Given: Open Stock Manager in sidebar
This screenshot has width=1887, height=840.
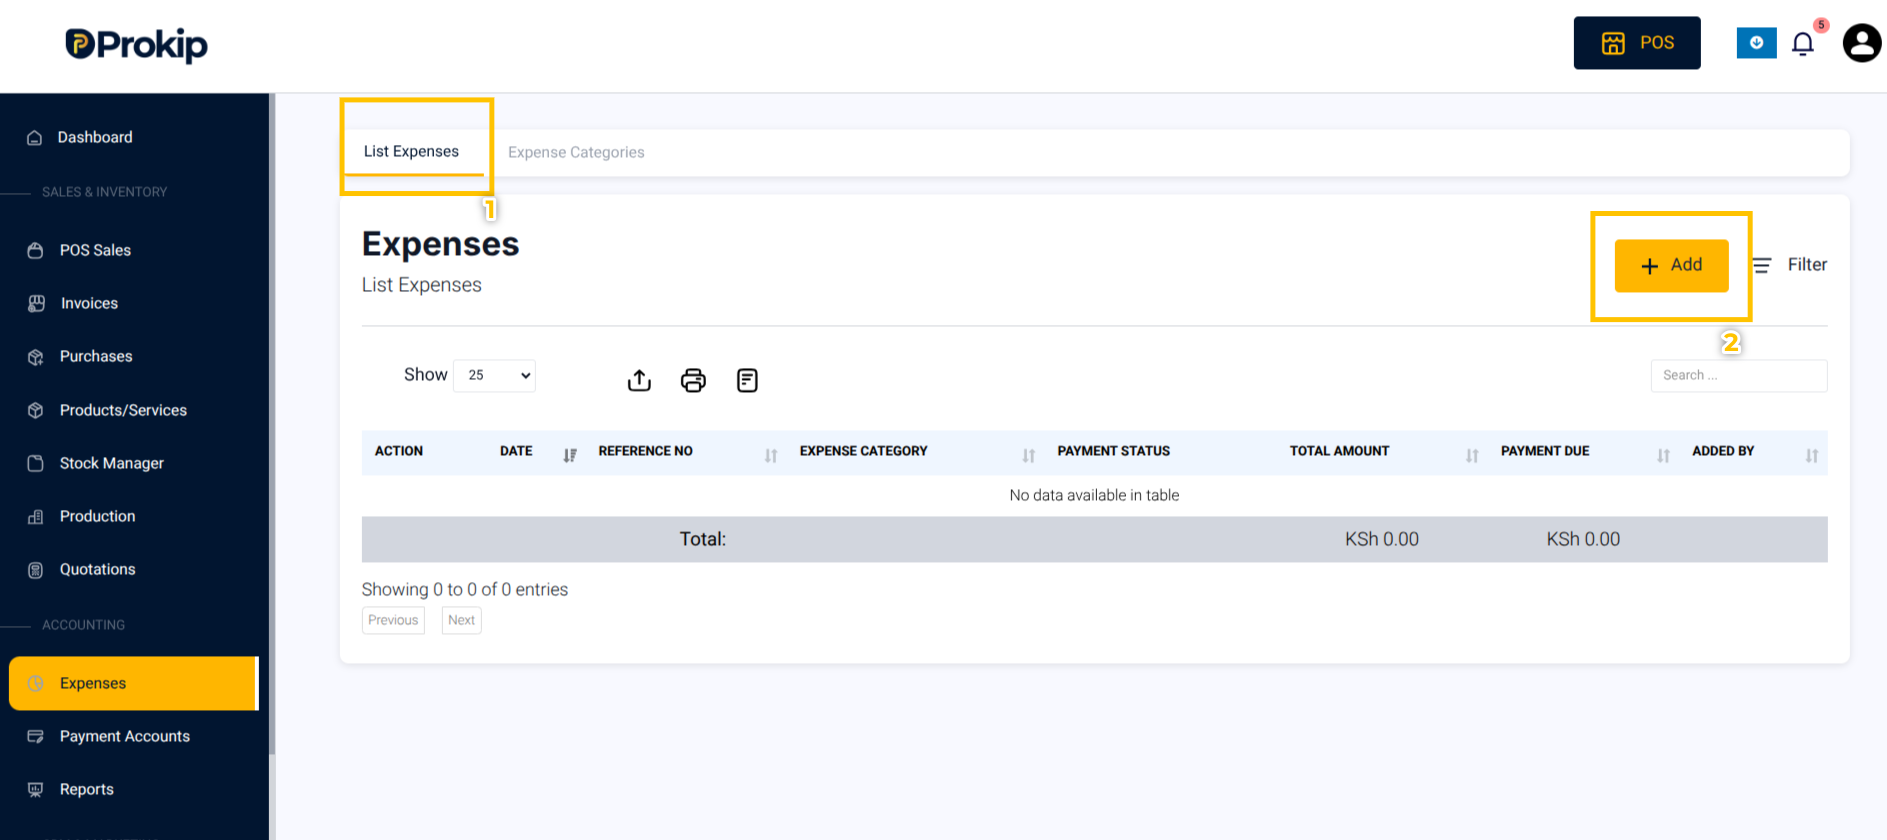Looking at the screenshot, I should coord(112,463).
